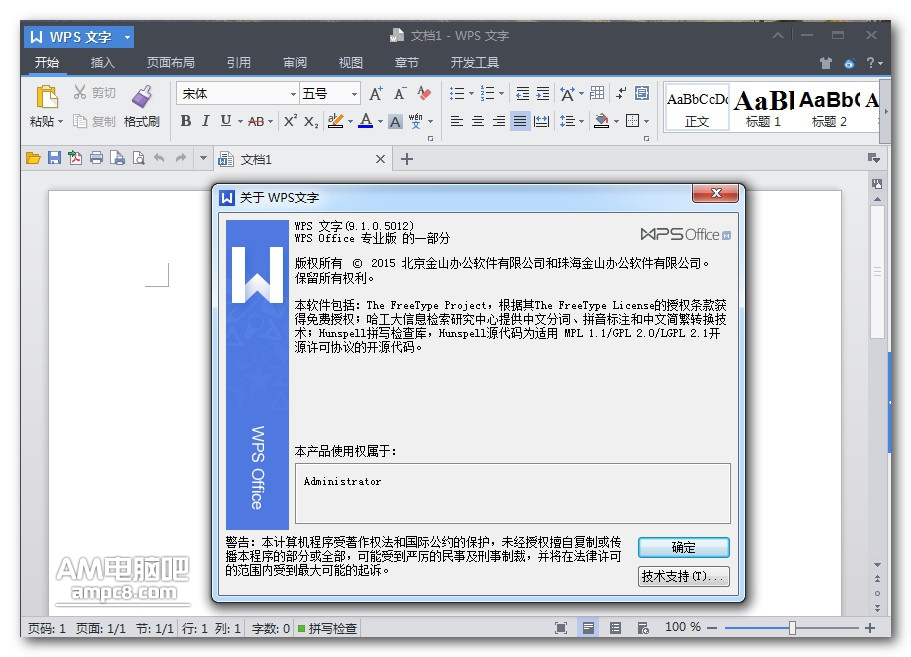Image resolution: width=911 pixels, height=657 pixels.
Task: Toggle spell check (拼写检查) in status bar
Action: point(328,628)
